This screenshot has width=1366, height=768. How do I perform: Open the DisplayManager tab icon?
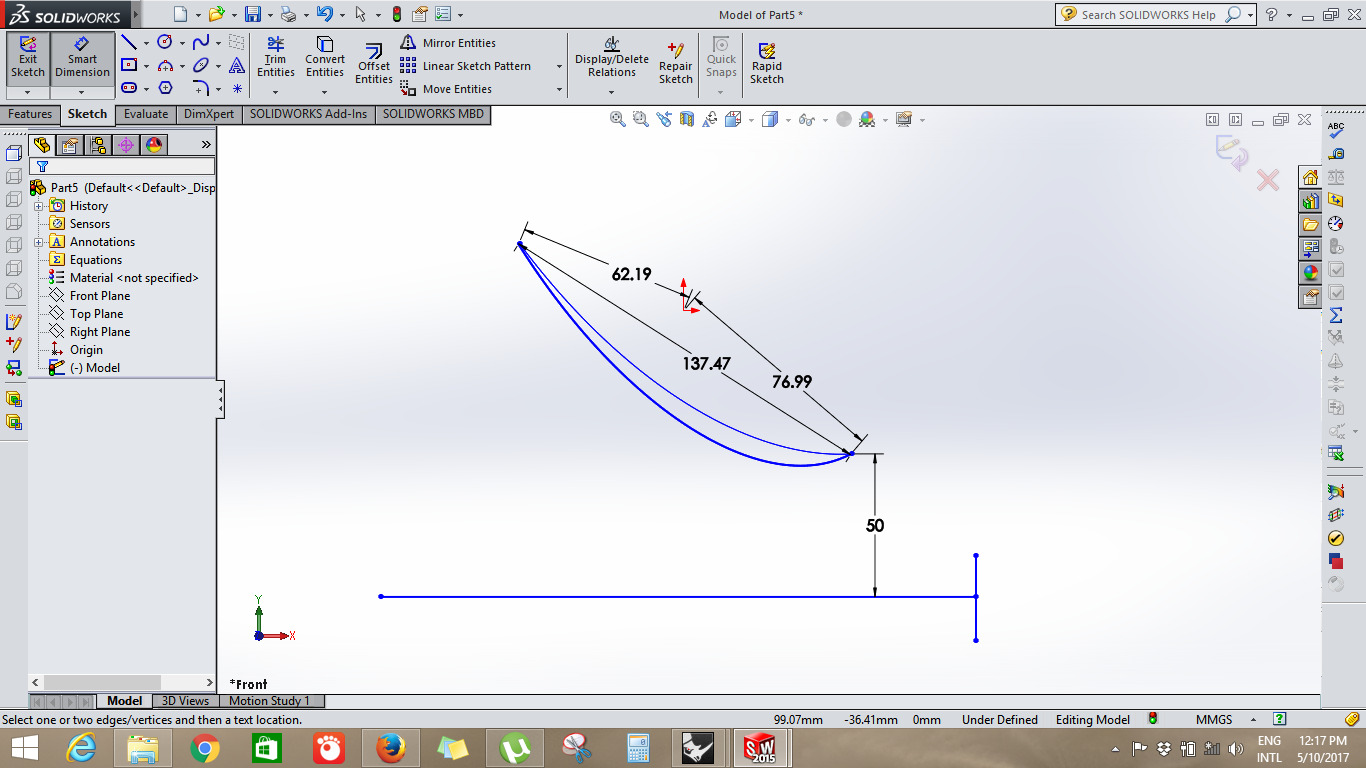154,145
